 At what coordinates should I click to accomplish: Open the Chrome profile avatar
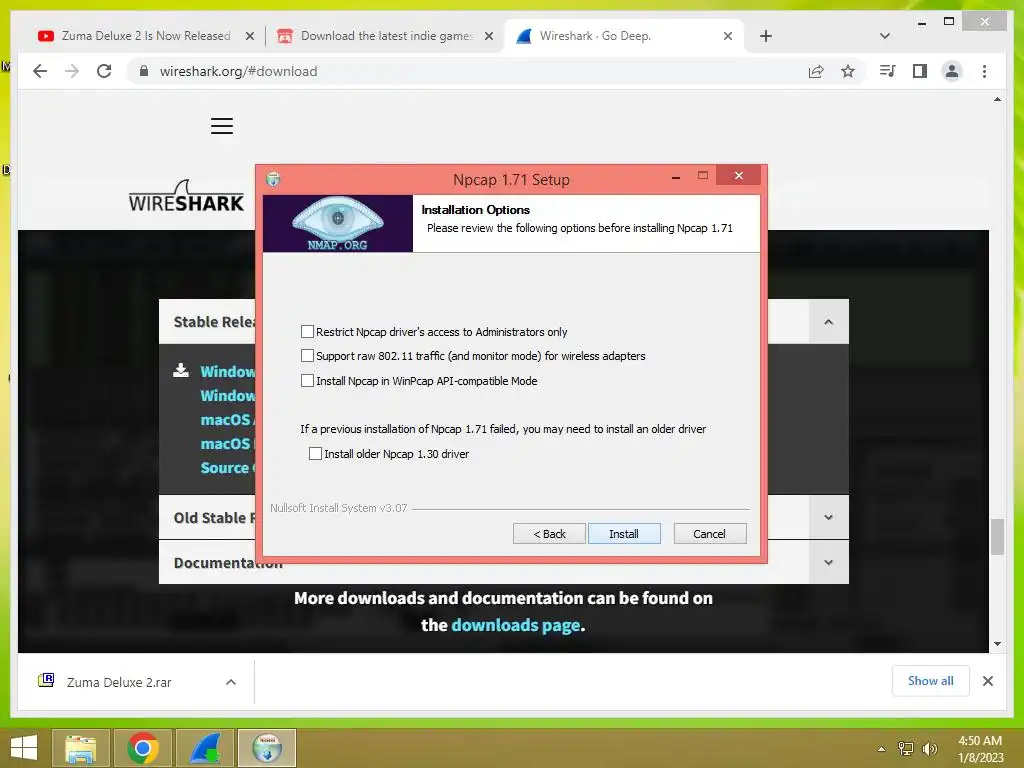[x=952, y=71]
